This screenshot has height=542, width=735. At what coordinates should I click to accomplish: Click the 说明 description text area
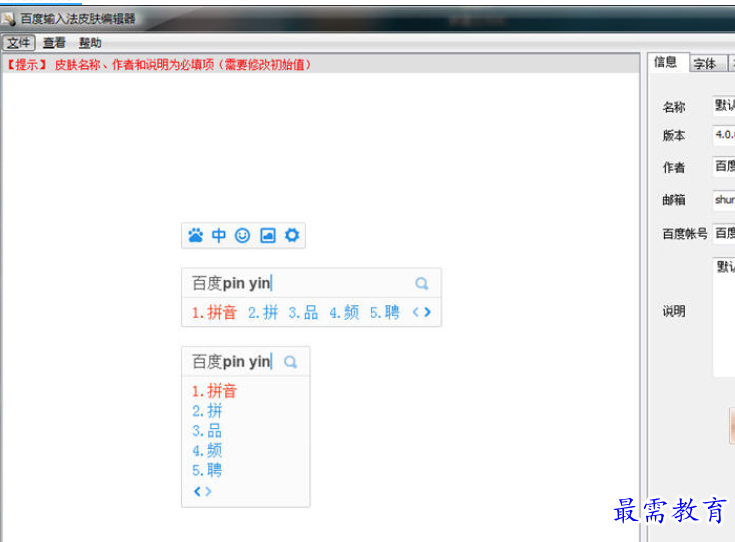point(724,317)
